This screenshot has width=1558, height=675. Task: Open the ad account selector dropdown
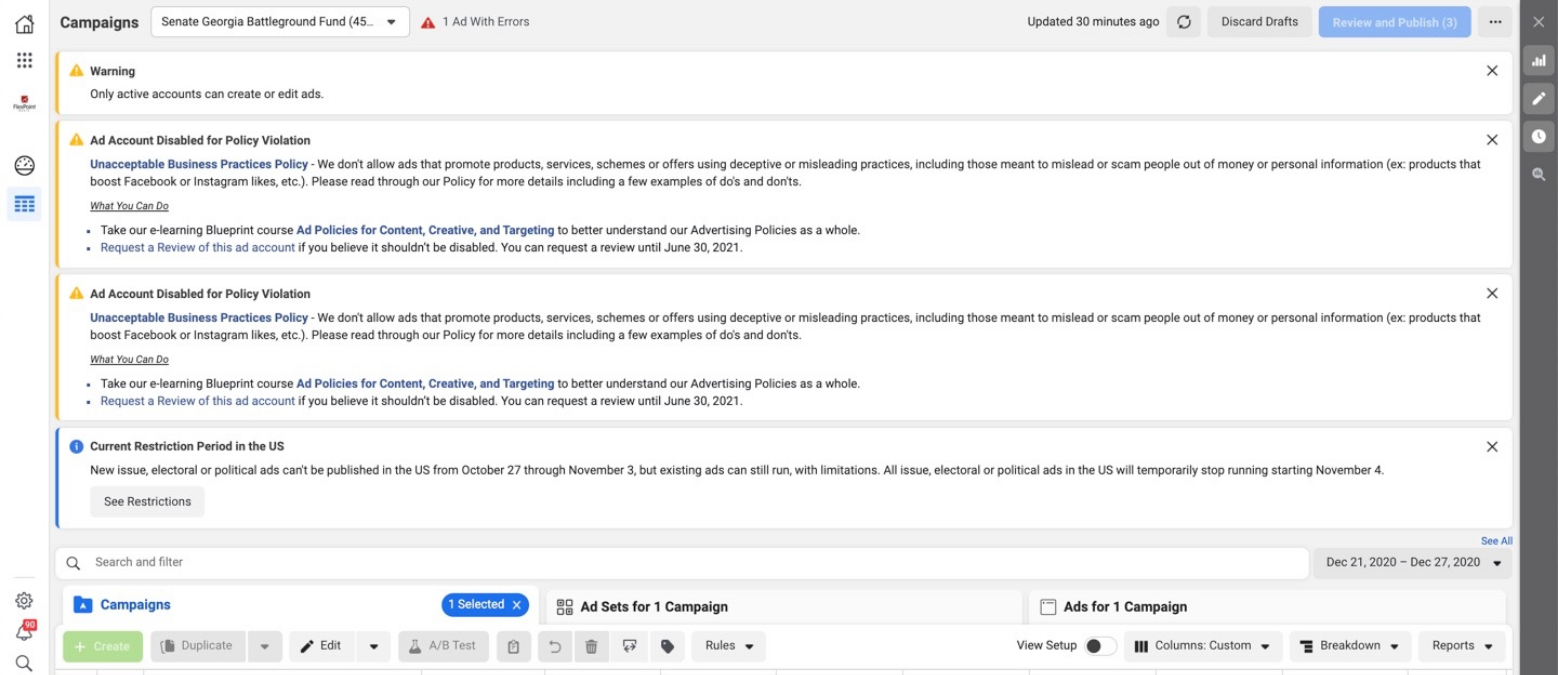point(280,22)
